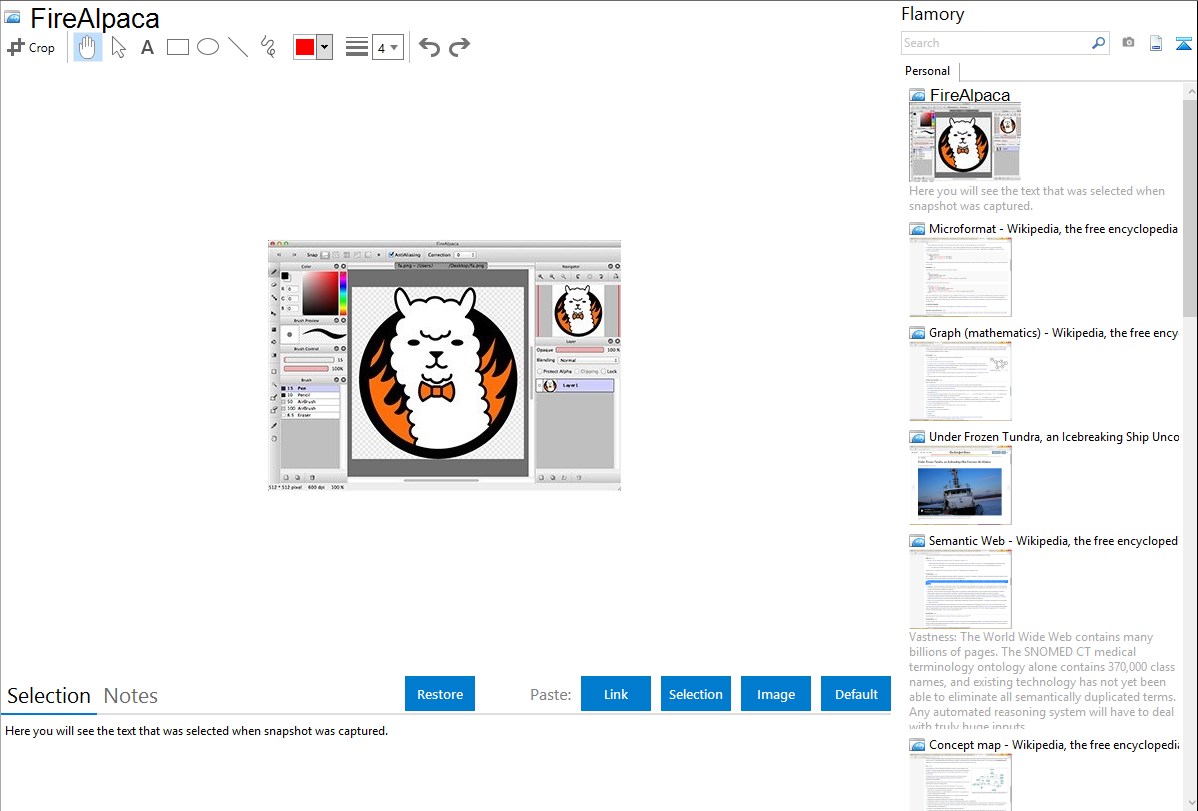The height and width of the screenshot is (811, 1198).
Task: Select the arrow pointer tool
Action: [118, 47]
